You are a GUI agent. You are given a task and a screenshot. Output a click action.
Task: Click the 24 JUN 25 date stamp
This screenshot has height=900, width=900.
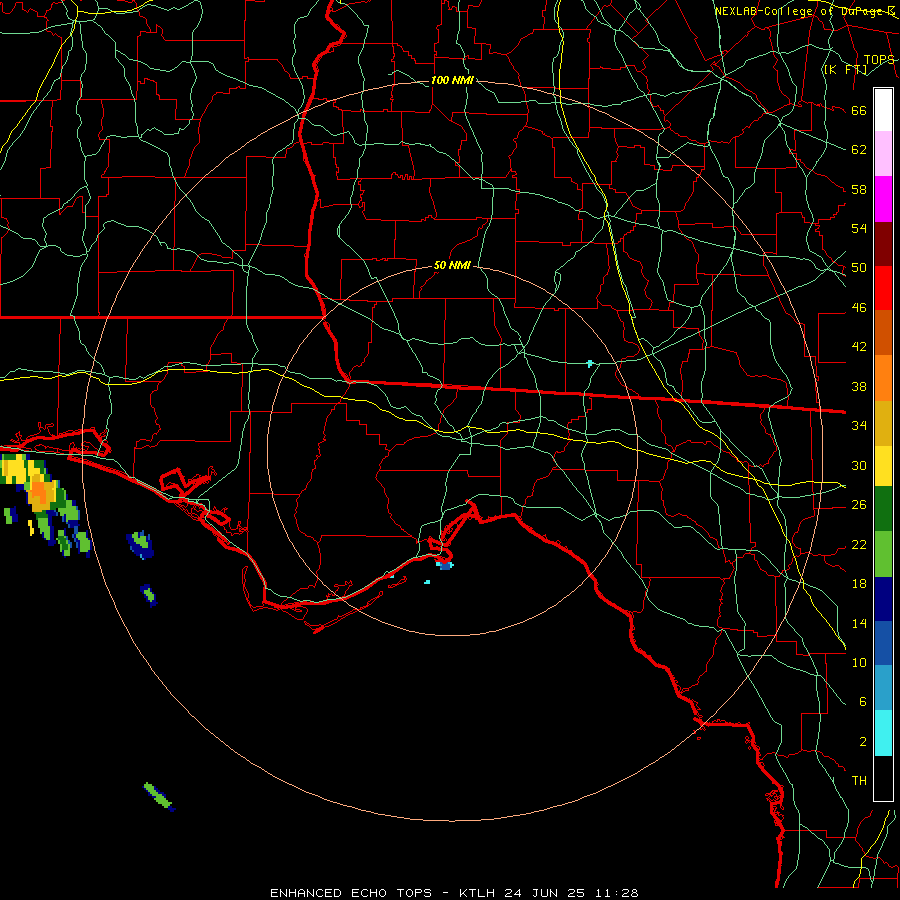click(545, 893)
